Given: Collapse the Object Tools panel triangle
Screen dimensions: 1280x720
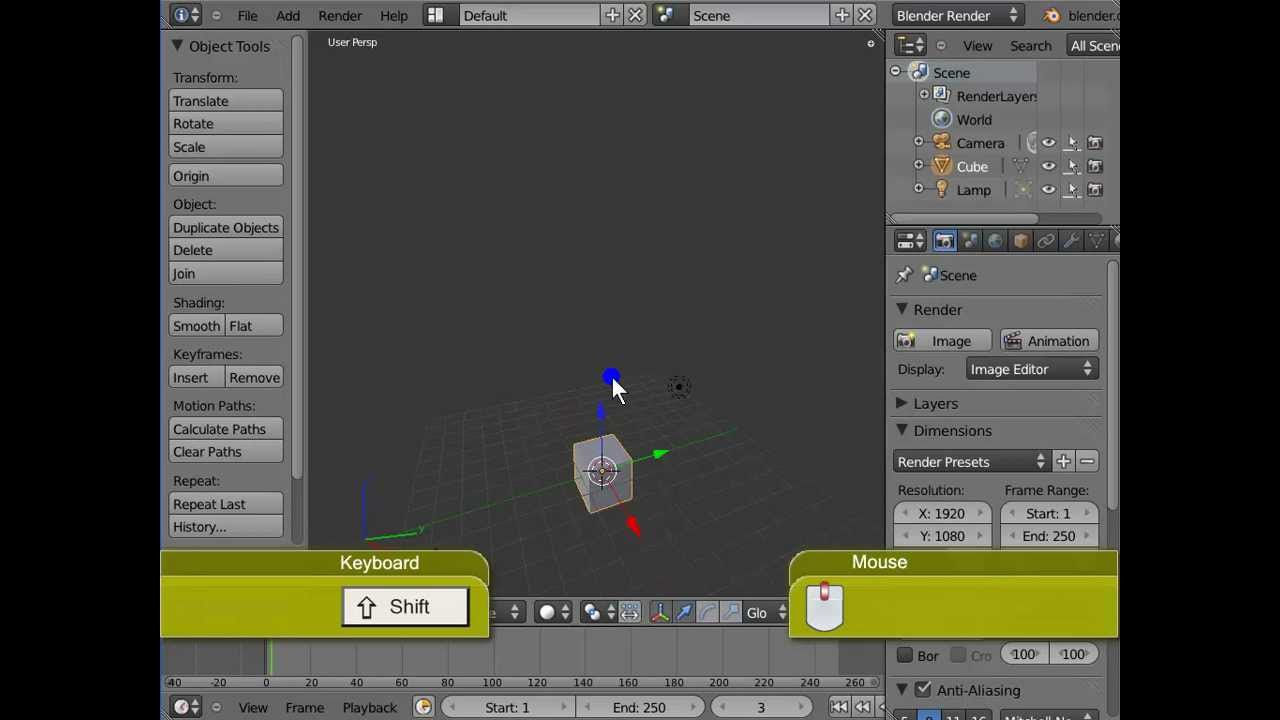Looking at the screenshot, I should [177, 46].
